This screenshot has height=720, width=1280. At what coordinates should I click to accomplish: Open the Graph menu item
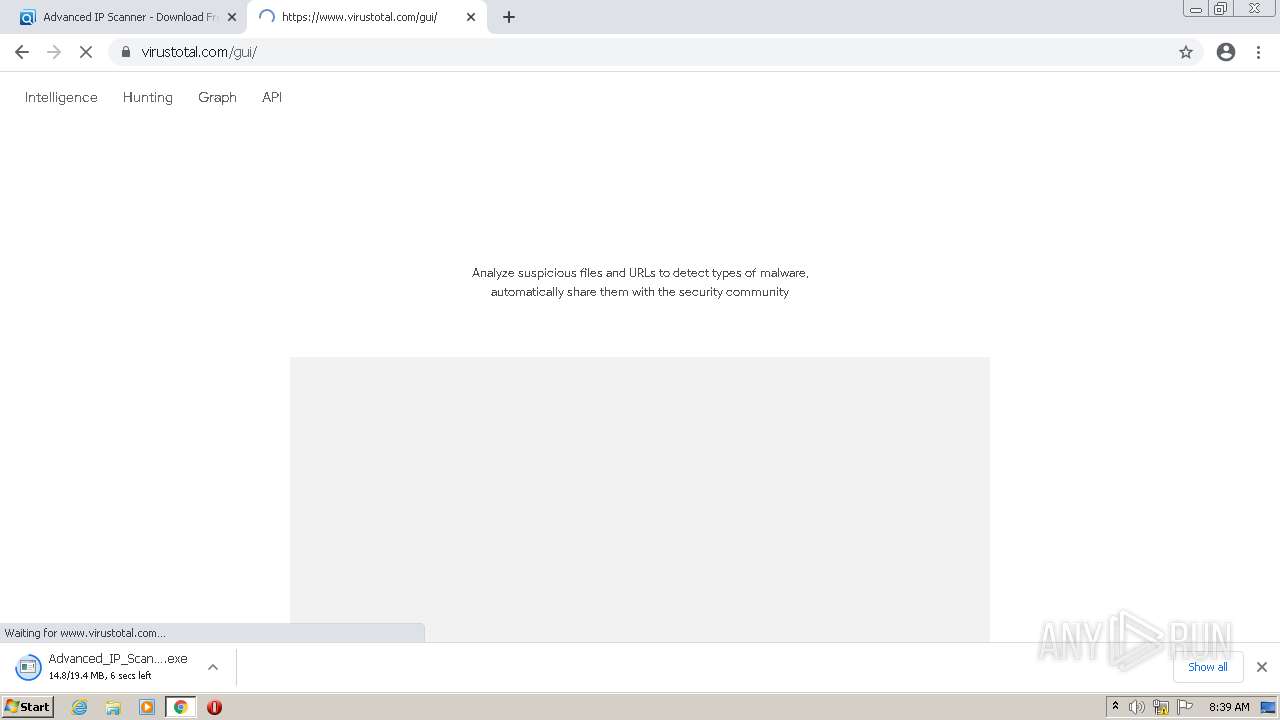(217, 97)
